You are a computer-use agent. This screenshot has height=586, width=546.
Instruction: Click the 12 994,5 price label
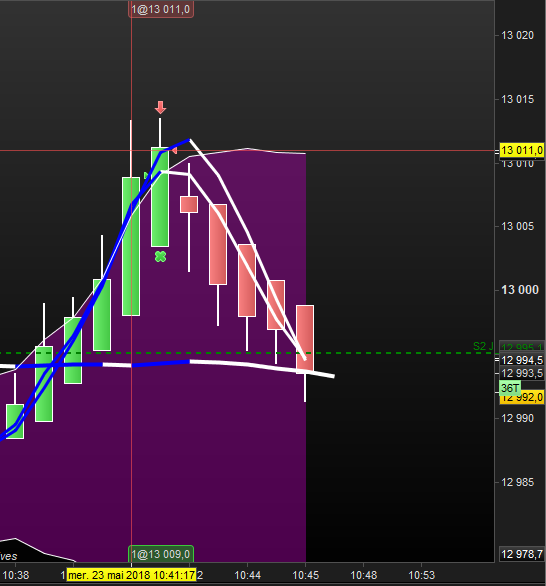pos(522,360)
